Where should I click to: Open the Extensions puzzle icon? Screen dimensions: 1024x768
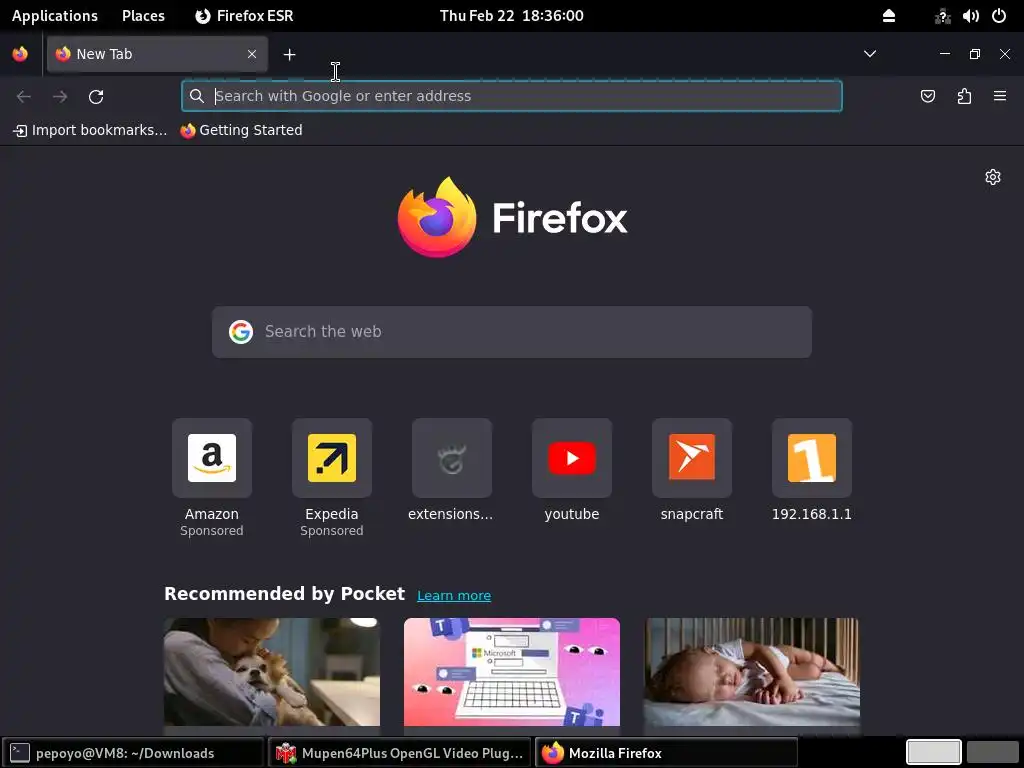coord(964,97)
